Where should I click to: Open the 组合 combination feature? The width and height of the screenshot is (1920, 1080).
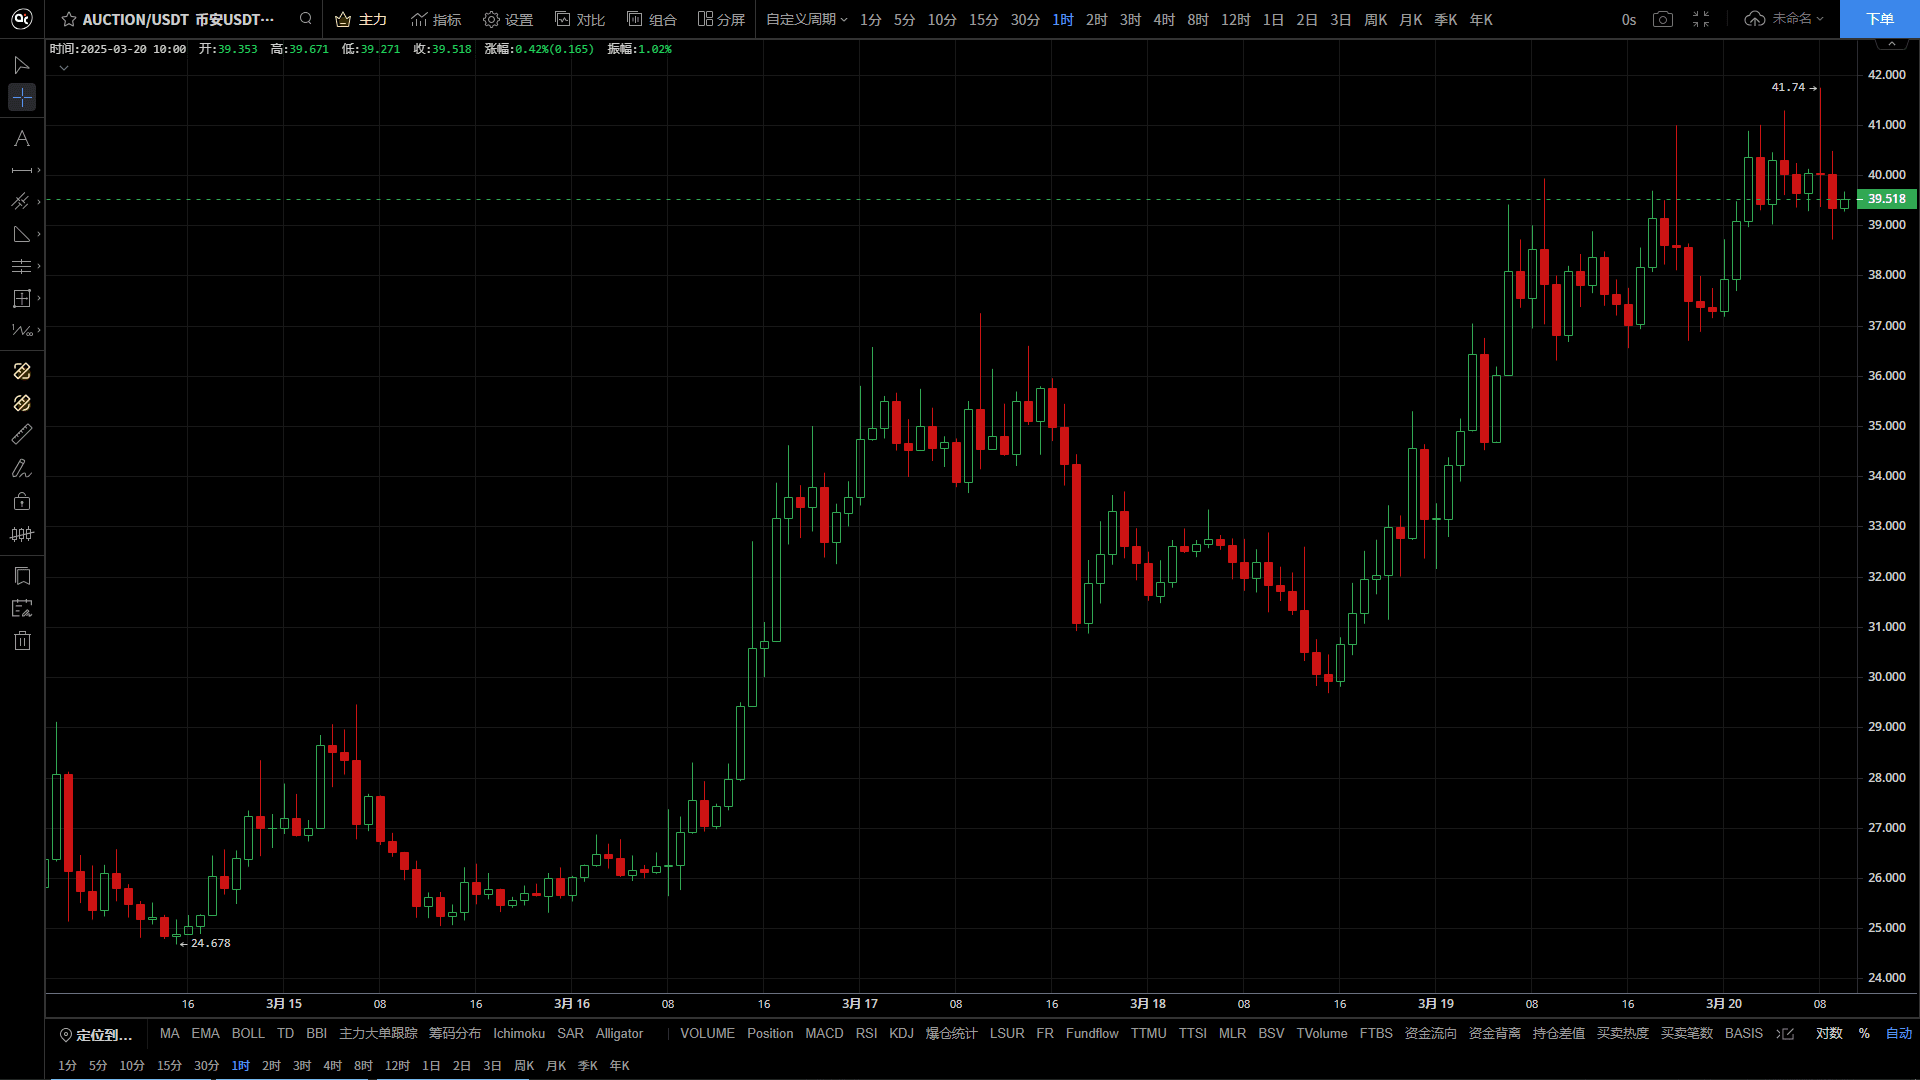pos(651,19)
